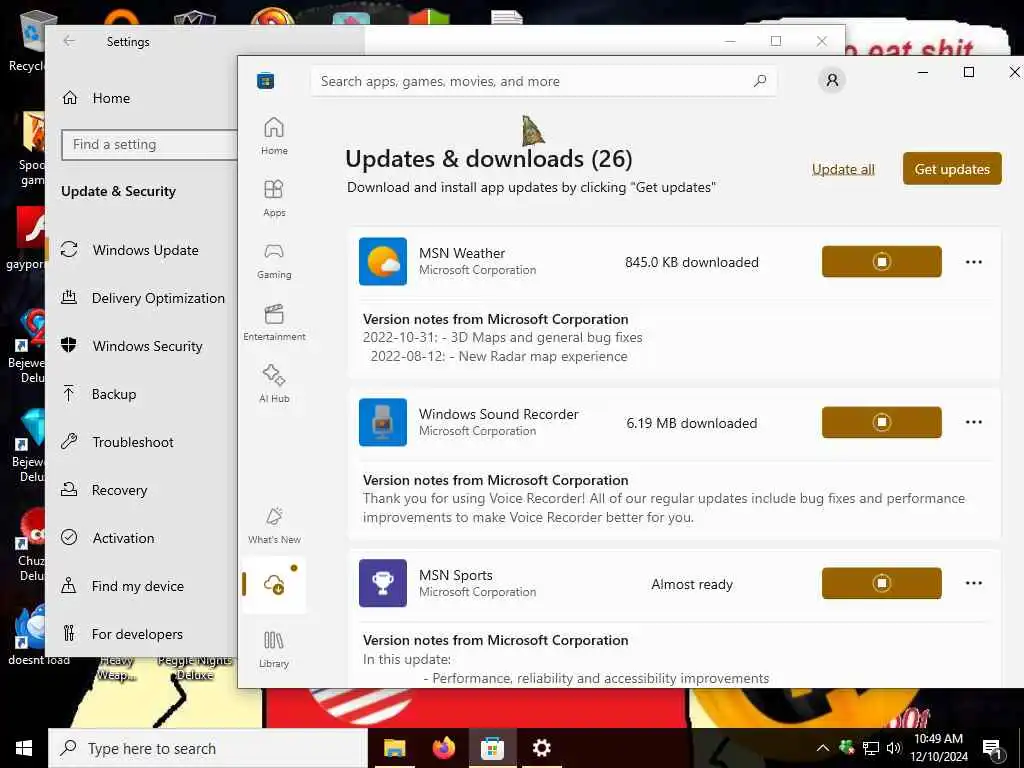The height and width of the screenshot is (768, 1024).
Task: Click the MSN Sports trophy icon
Action: pyautogui.click(x=383, y=583)
